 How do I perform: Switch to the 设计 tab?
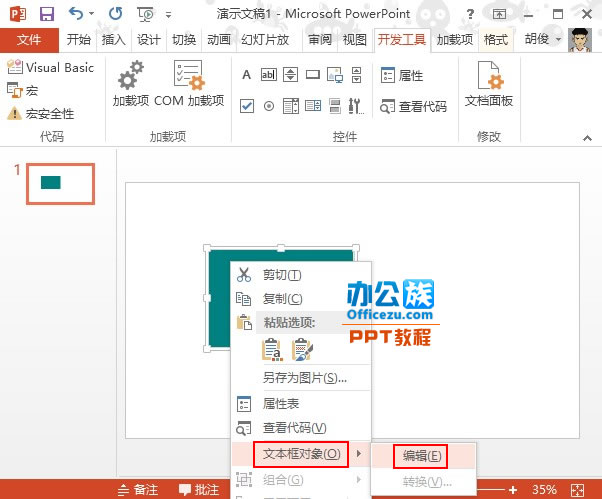[x=149, y=40]
